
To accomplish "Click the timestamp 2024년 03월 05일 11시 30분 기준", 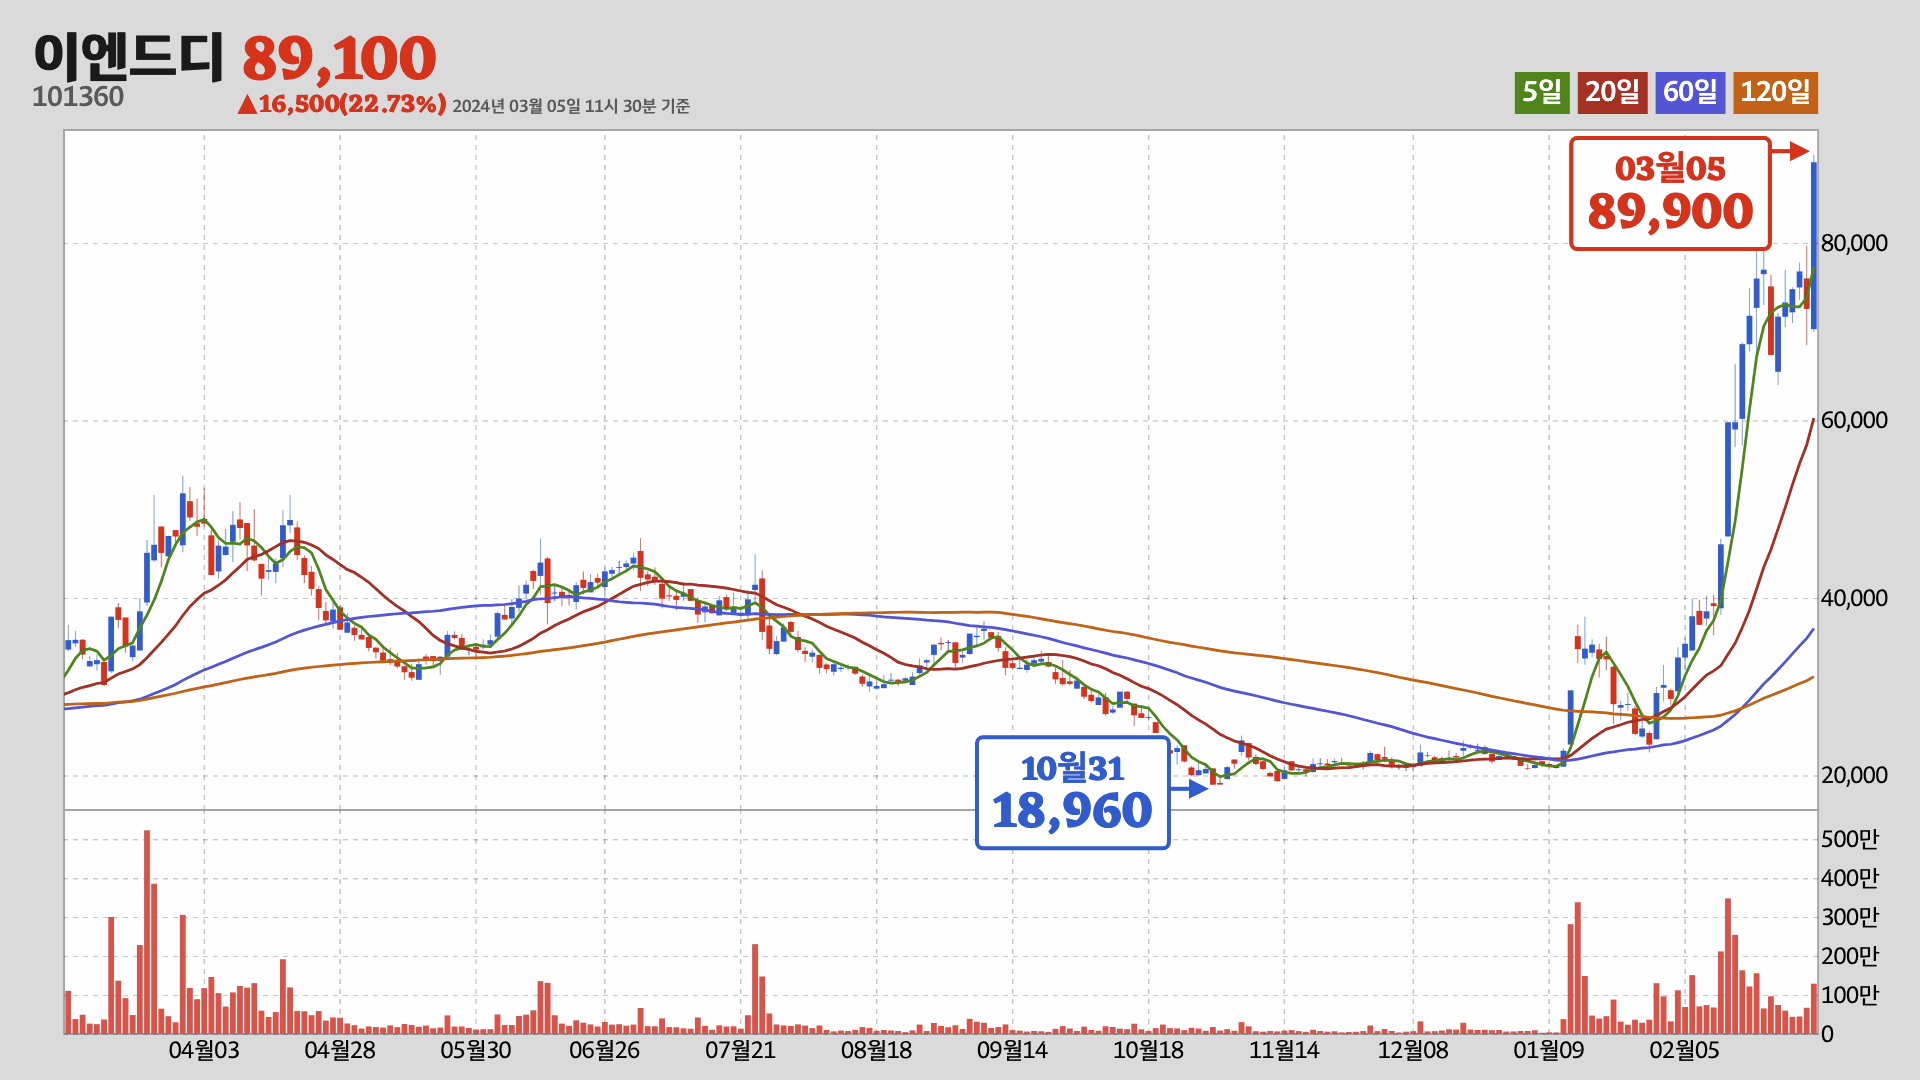I will point(571,106).
